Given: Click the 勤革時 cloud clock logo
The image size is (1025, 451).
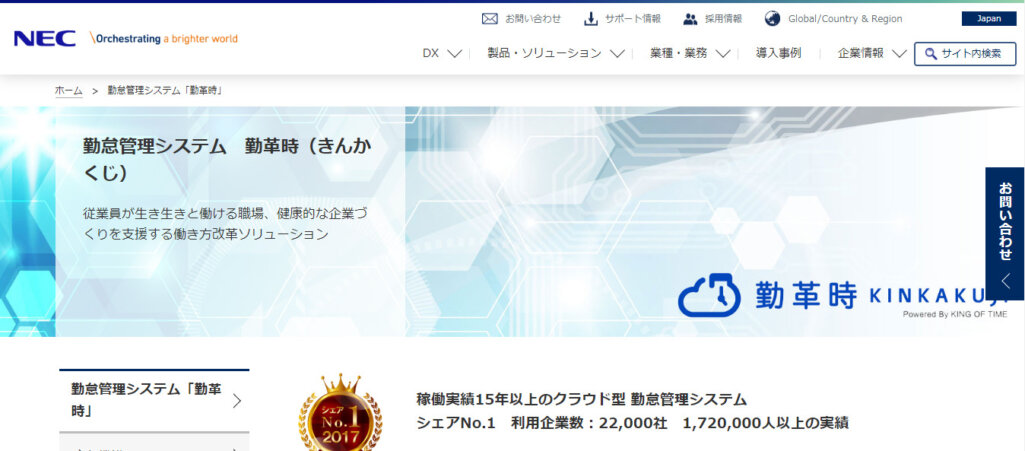Looking at the screenshot, I should (709, 295).
